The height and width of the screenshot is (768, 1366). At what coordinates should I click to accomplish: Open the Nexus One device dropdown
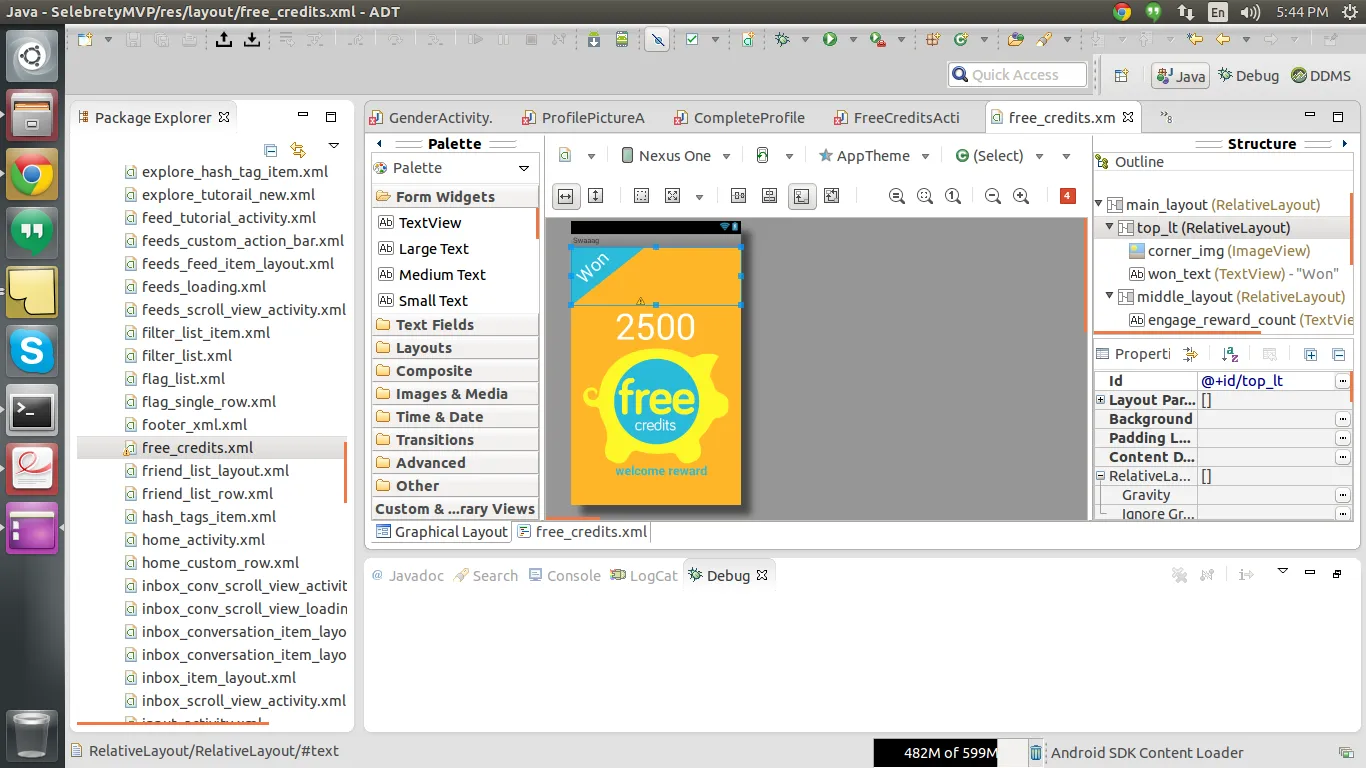coord(675,156)
